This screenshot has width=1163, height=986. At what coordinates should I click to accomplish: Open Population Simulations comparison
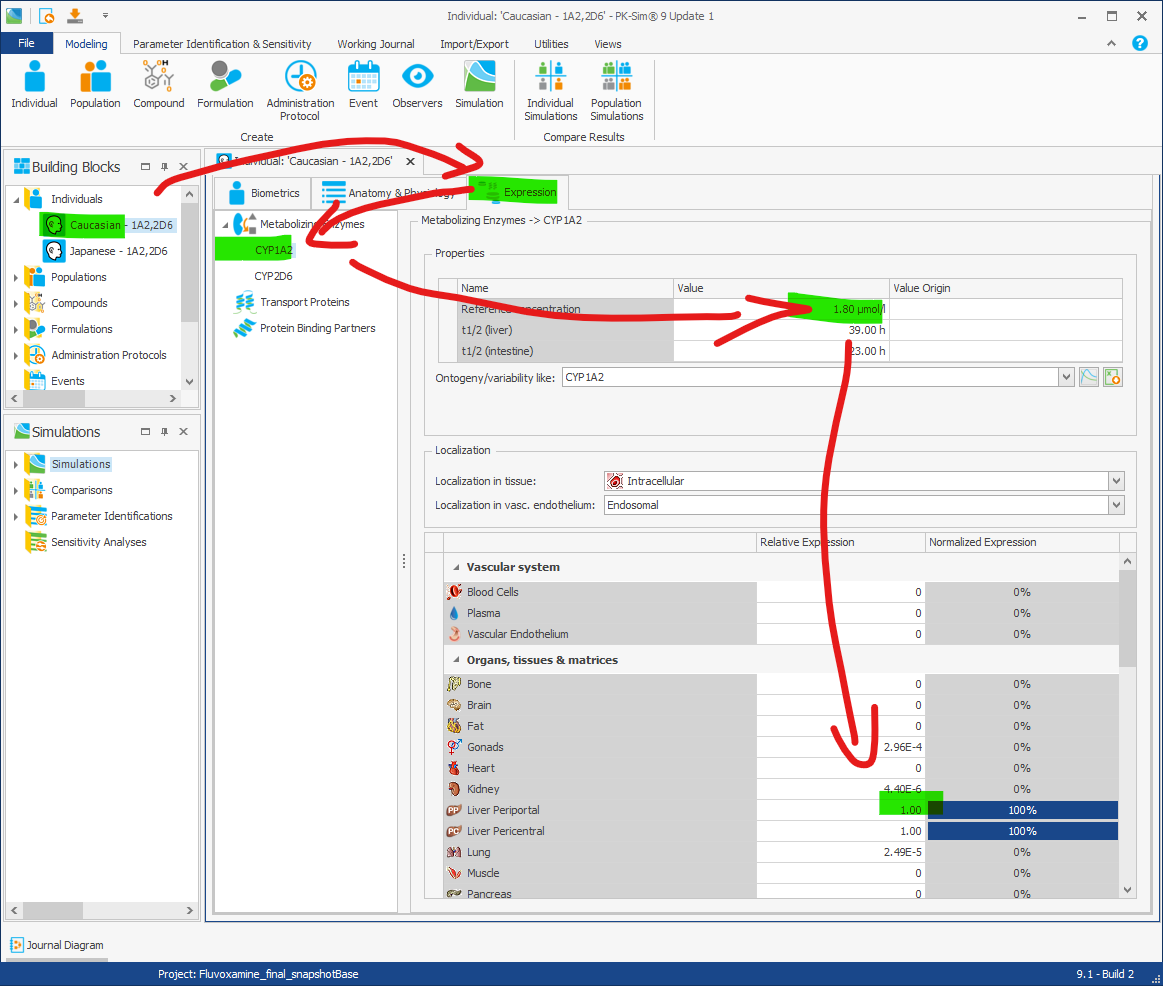616,90
